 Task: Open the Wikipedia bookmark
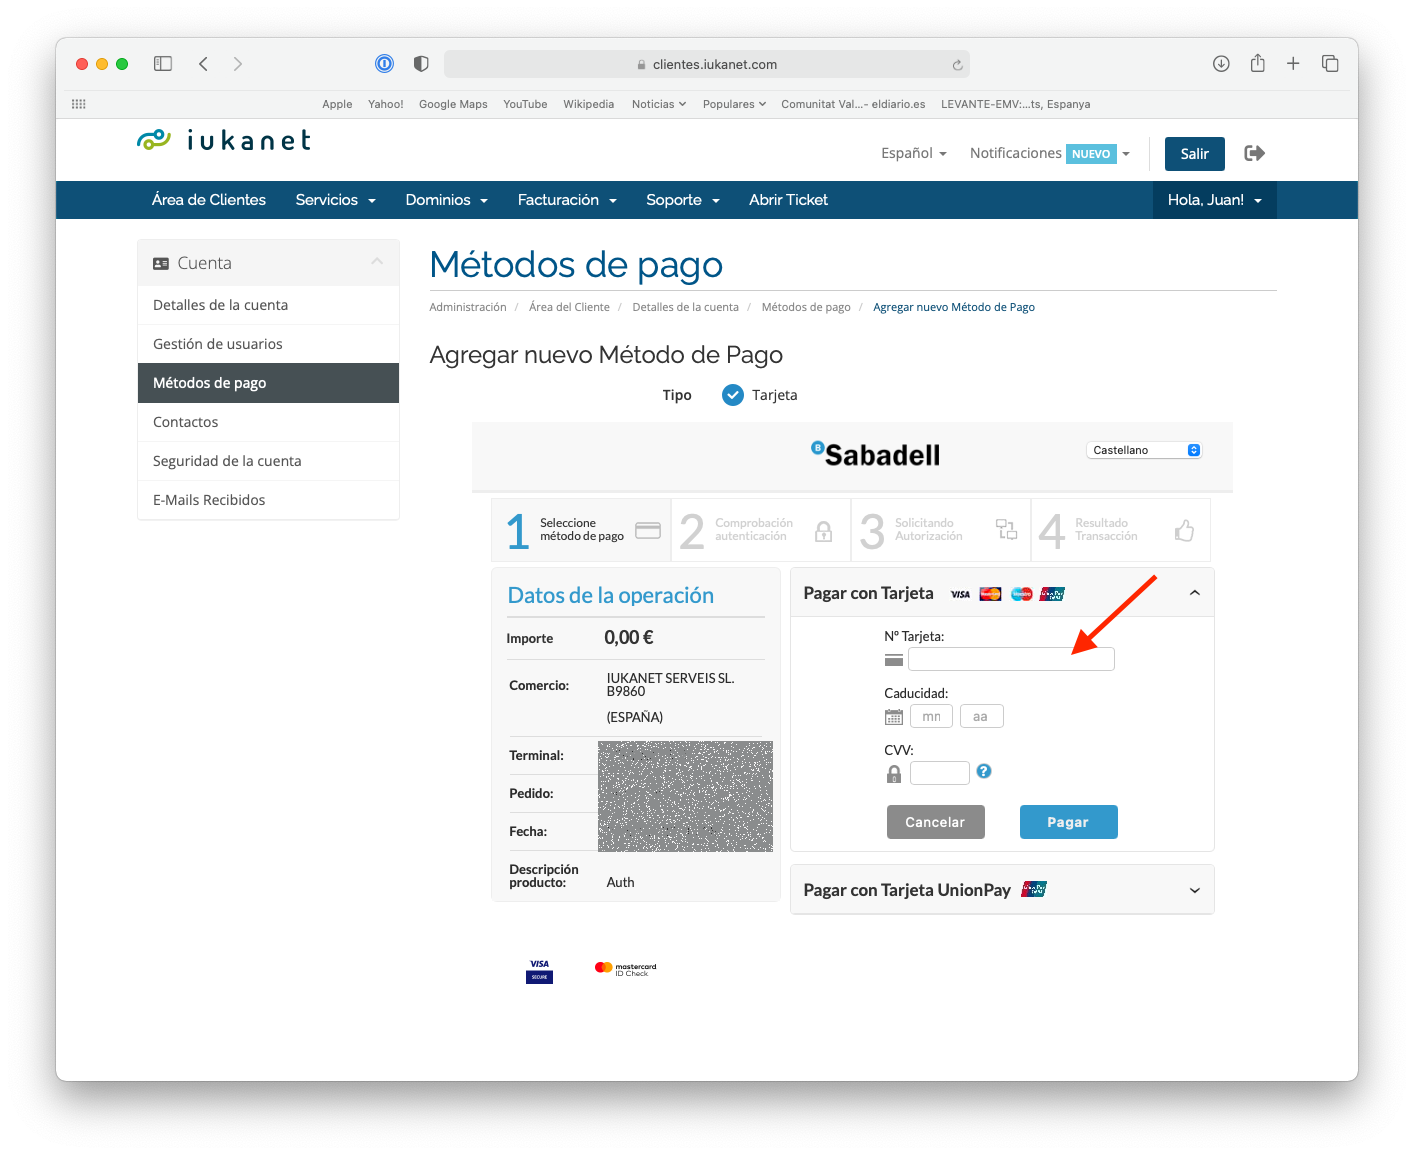click(588, 104)
